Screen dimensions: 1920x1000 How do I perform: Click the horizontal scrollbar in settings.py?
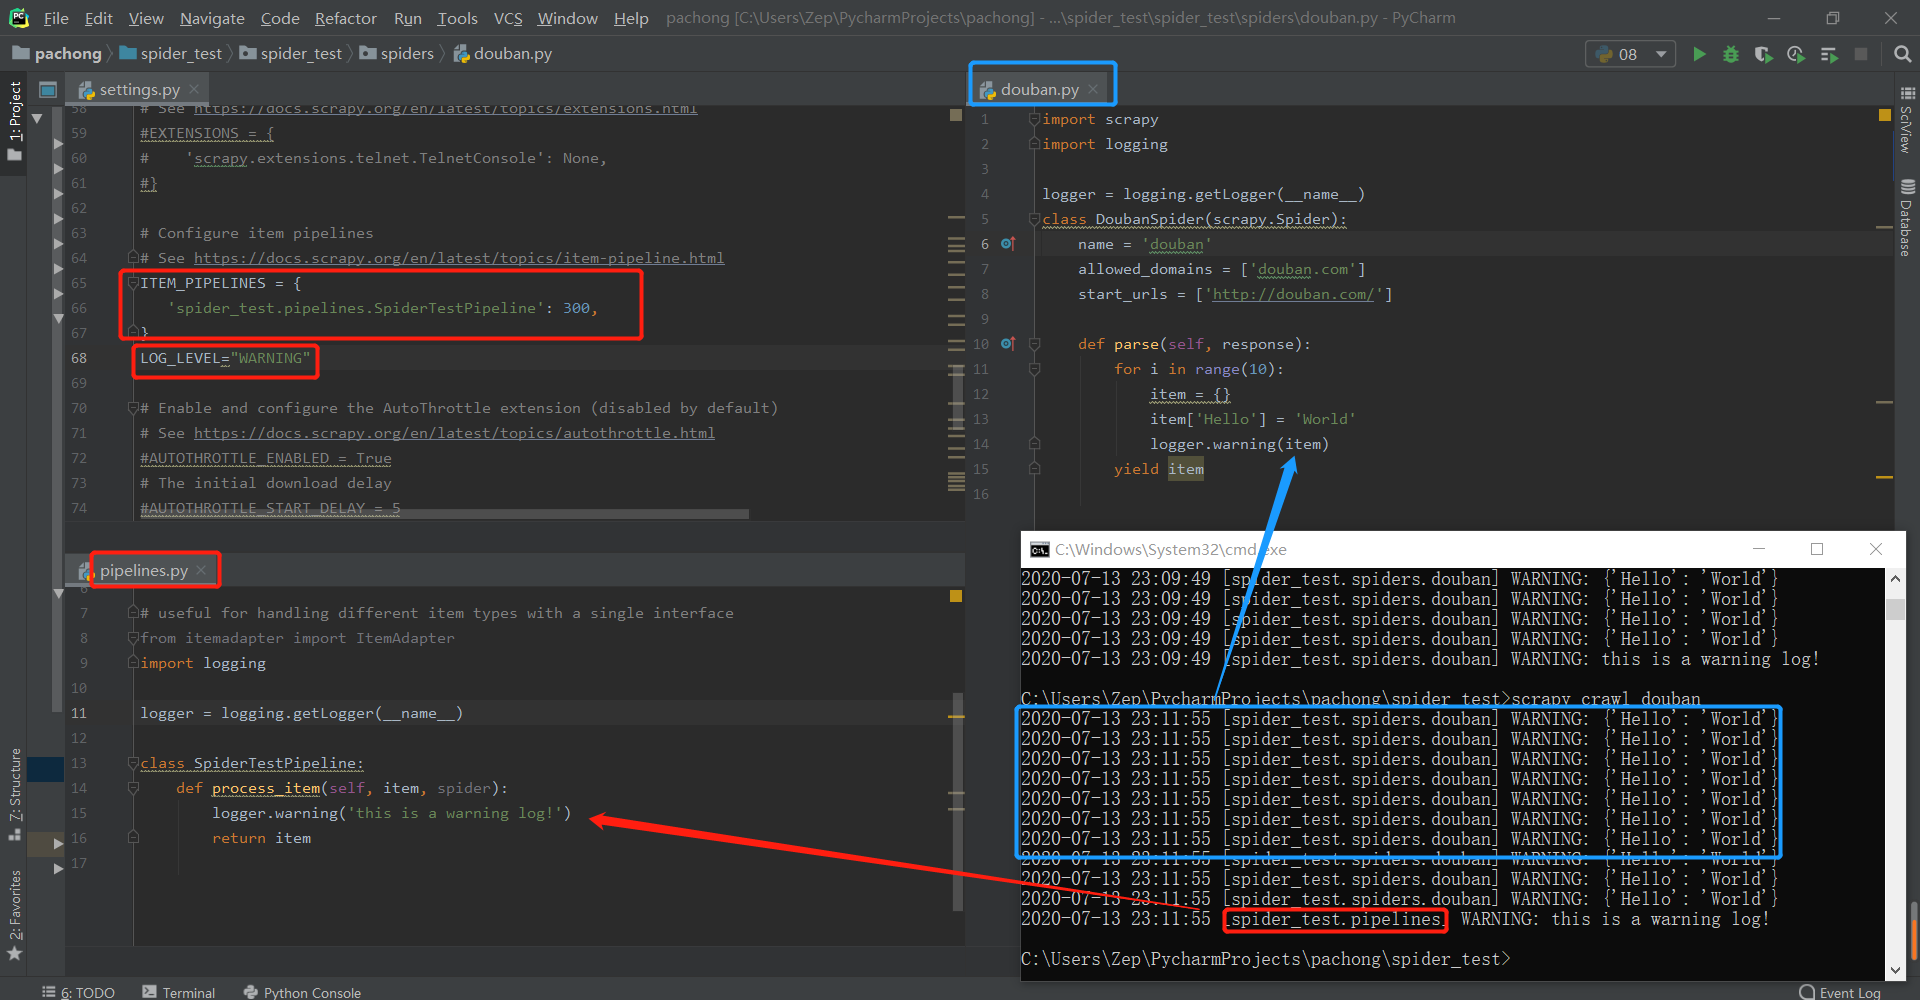444,514
